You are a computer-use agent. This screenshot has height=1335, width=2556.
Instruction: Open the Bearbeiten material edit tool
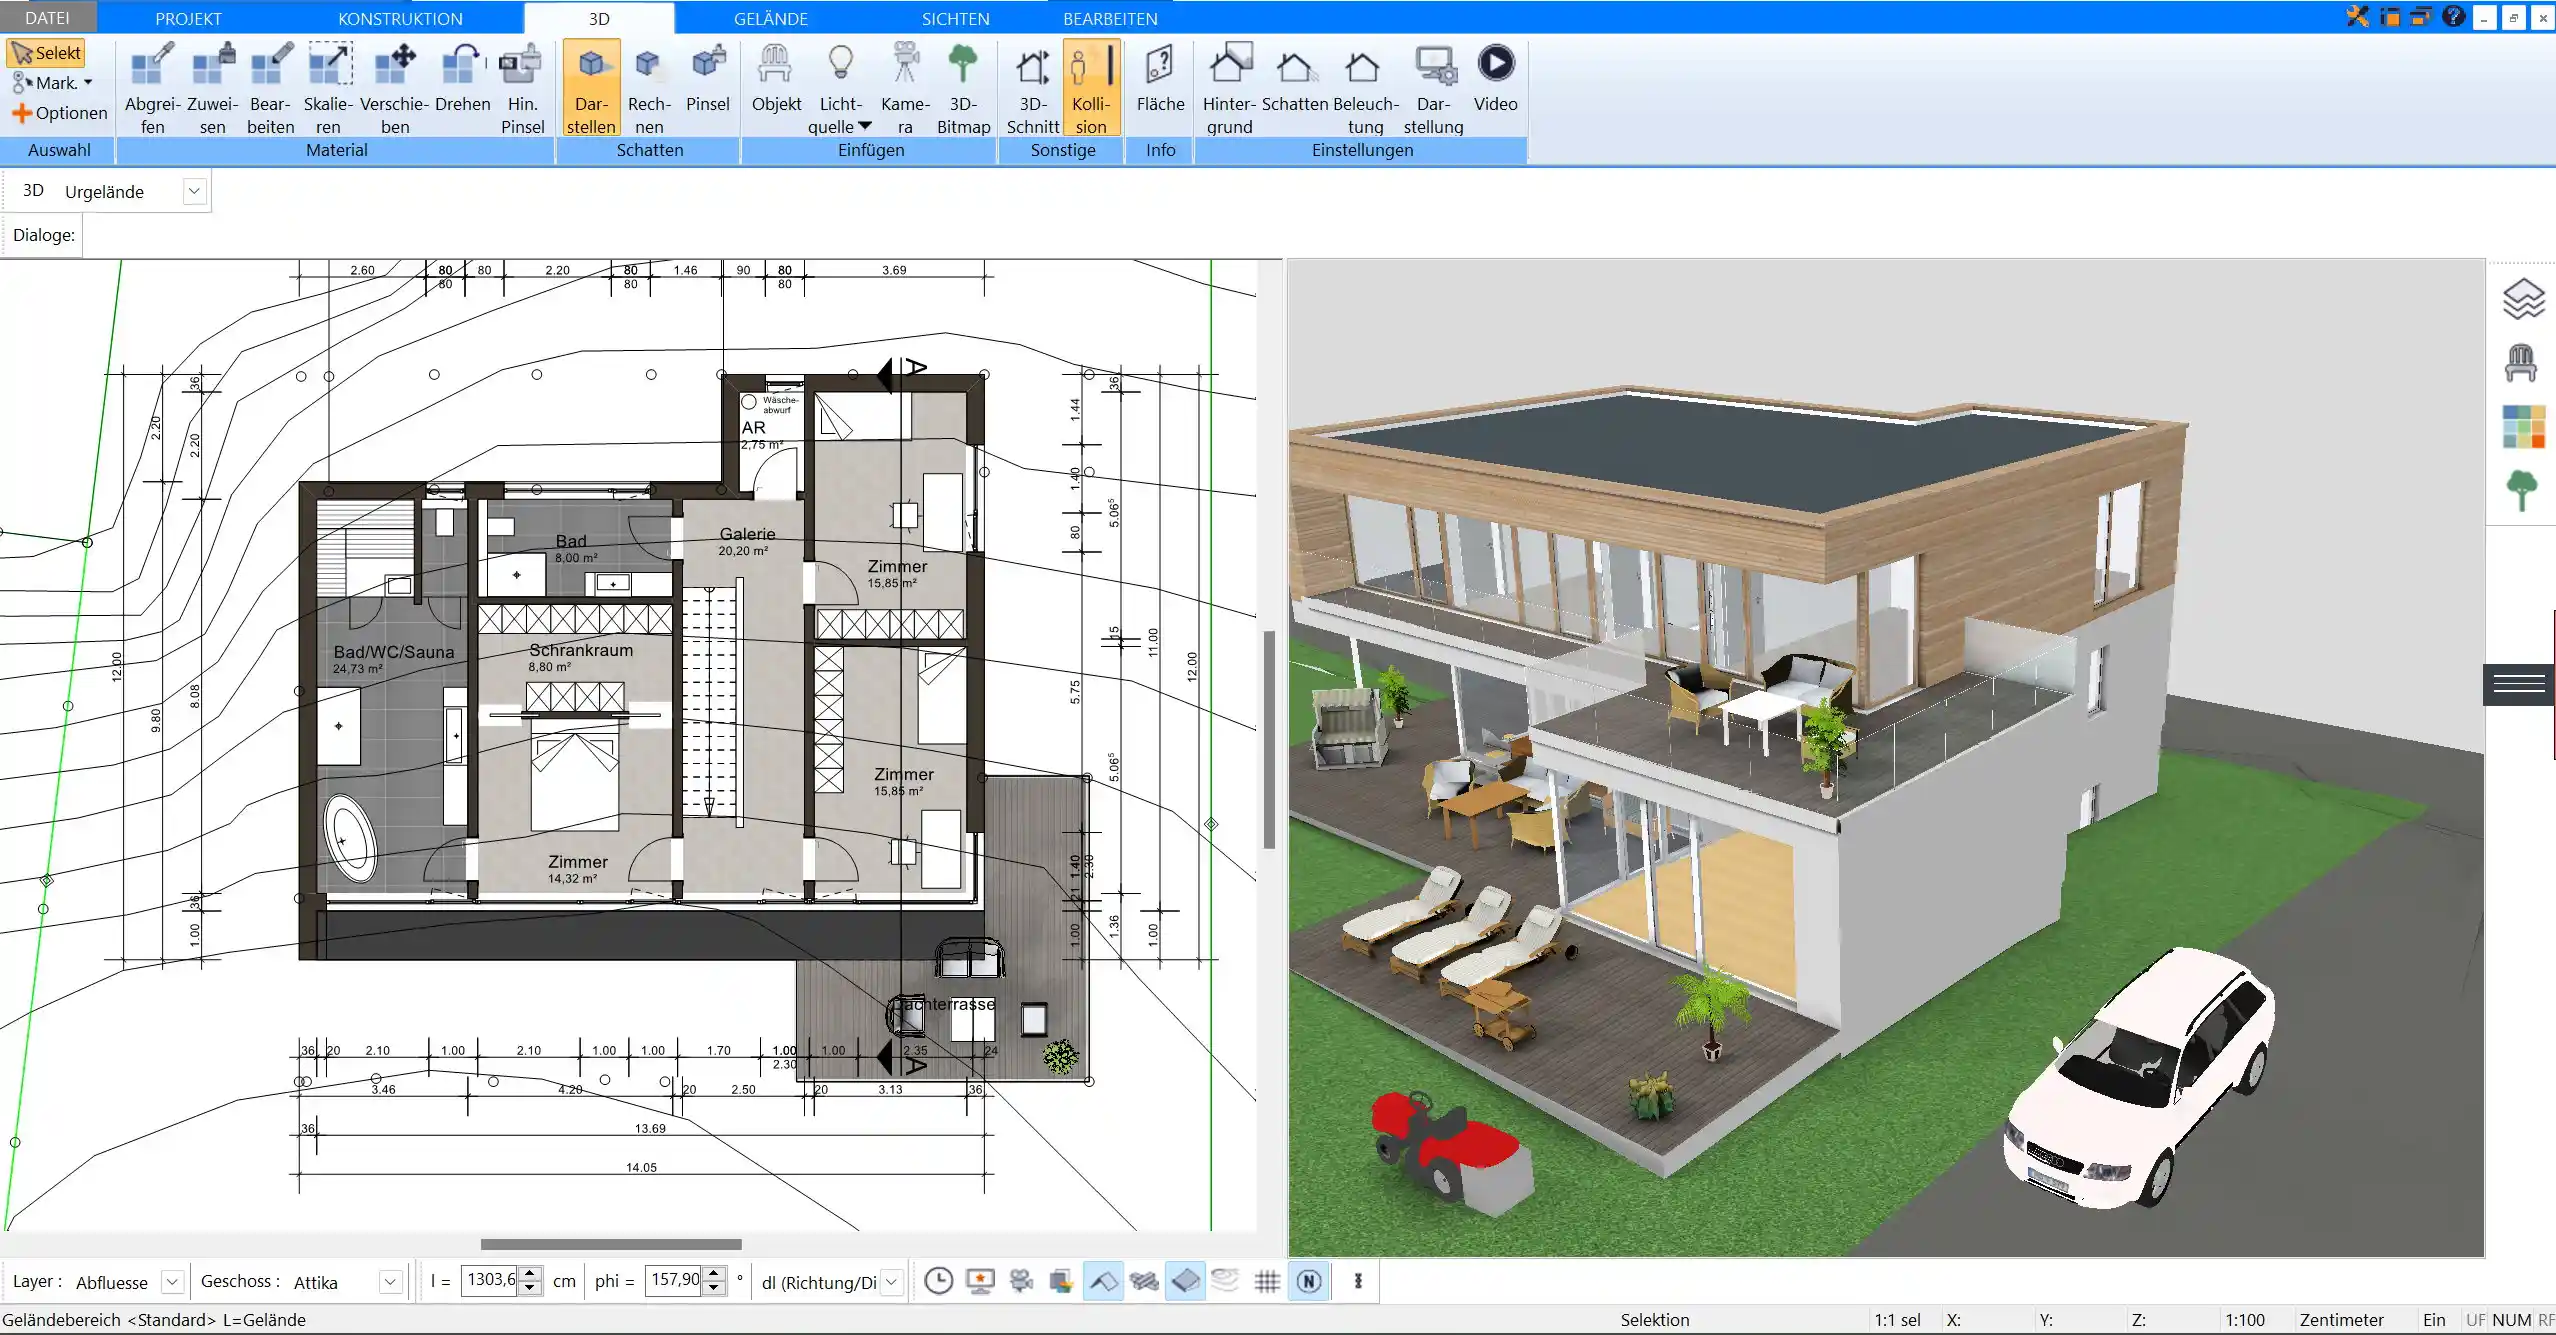point(271,88)
